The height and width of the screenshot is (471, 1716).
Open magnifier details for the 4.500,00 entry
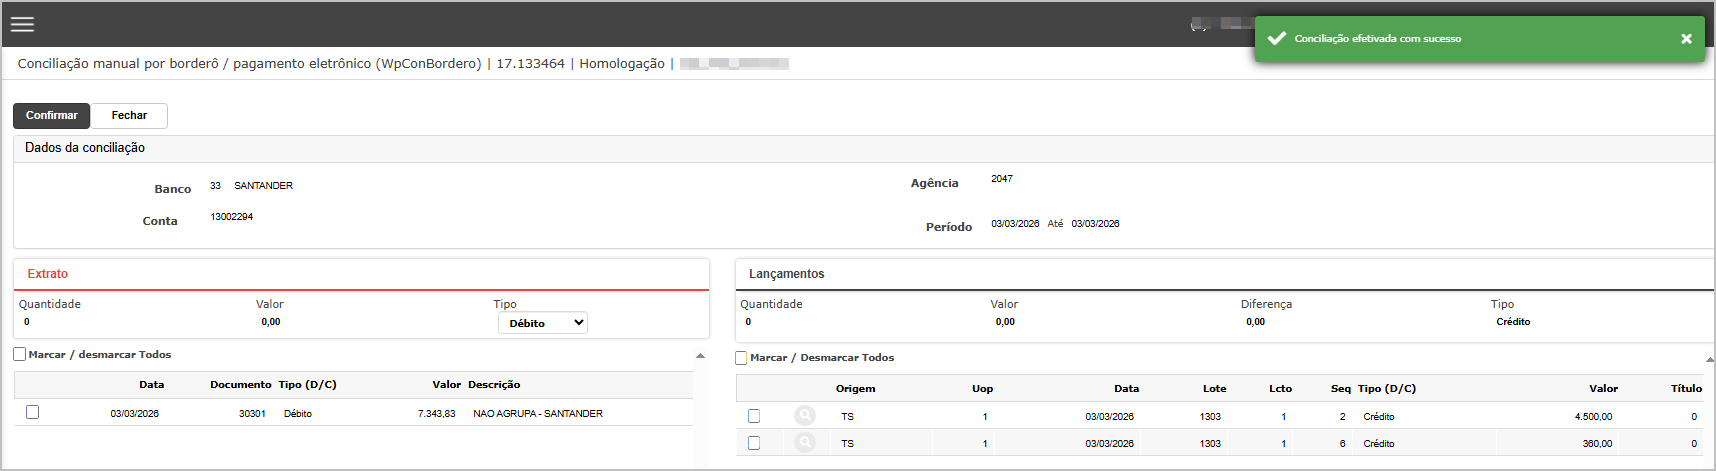click(x=805, y=416)
